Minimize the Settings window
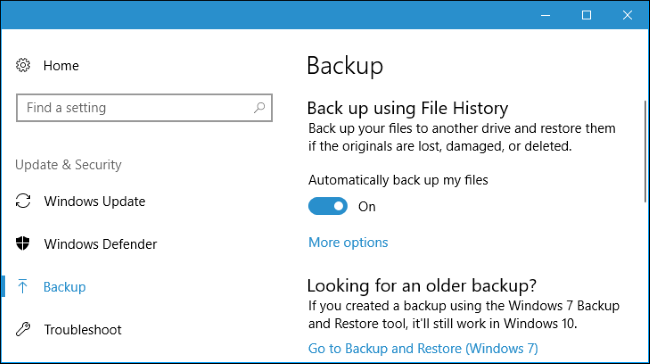Viewport: 650px width, 364px height. pos(546,15)
